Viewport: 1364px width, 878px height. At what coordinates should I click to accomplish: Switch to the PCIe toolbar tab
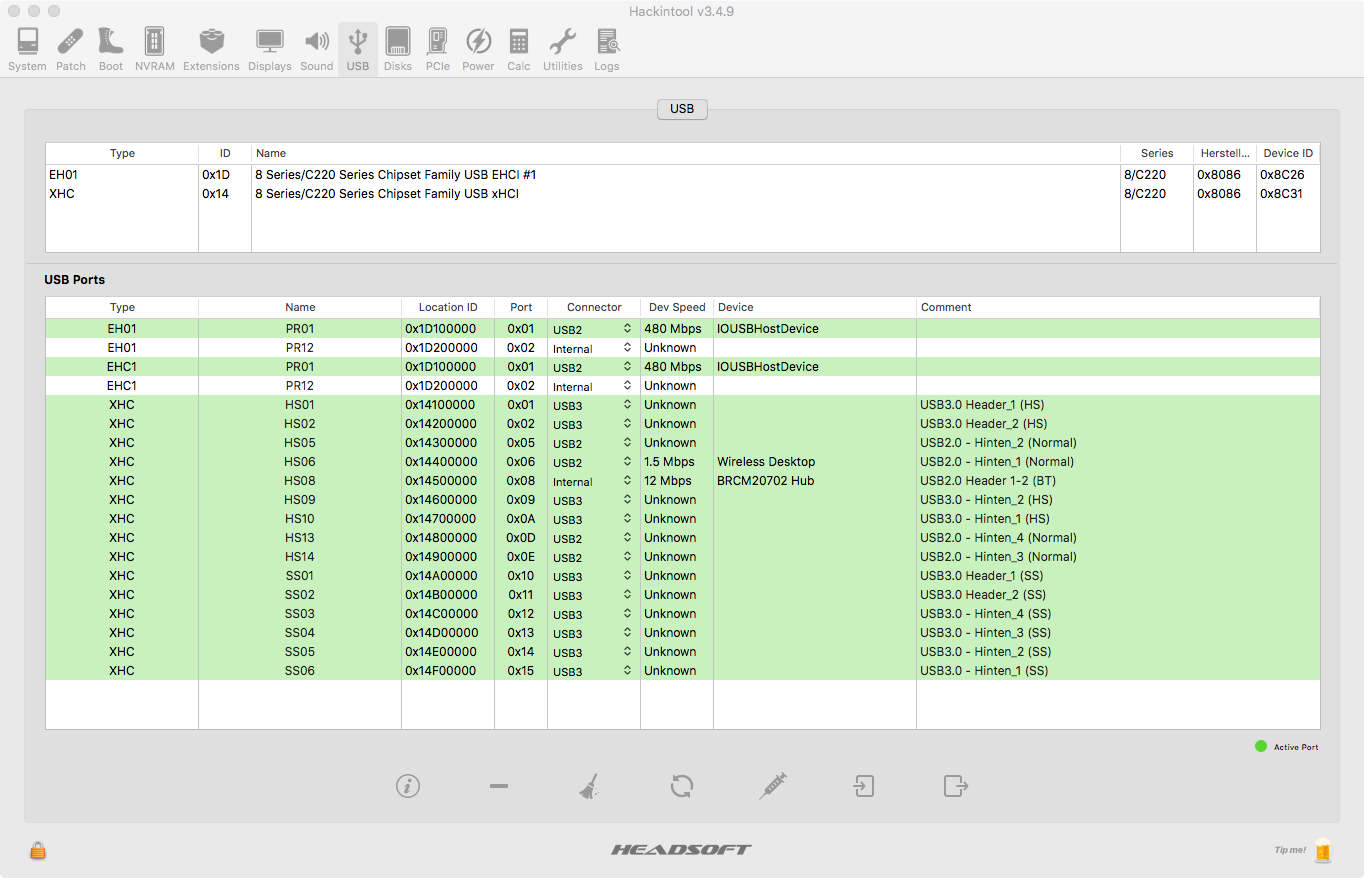[437, 49]
